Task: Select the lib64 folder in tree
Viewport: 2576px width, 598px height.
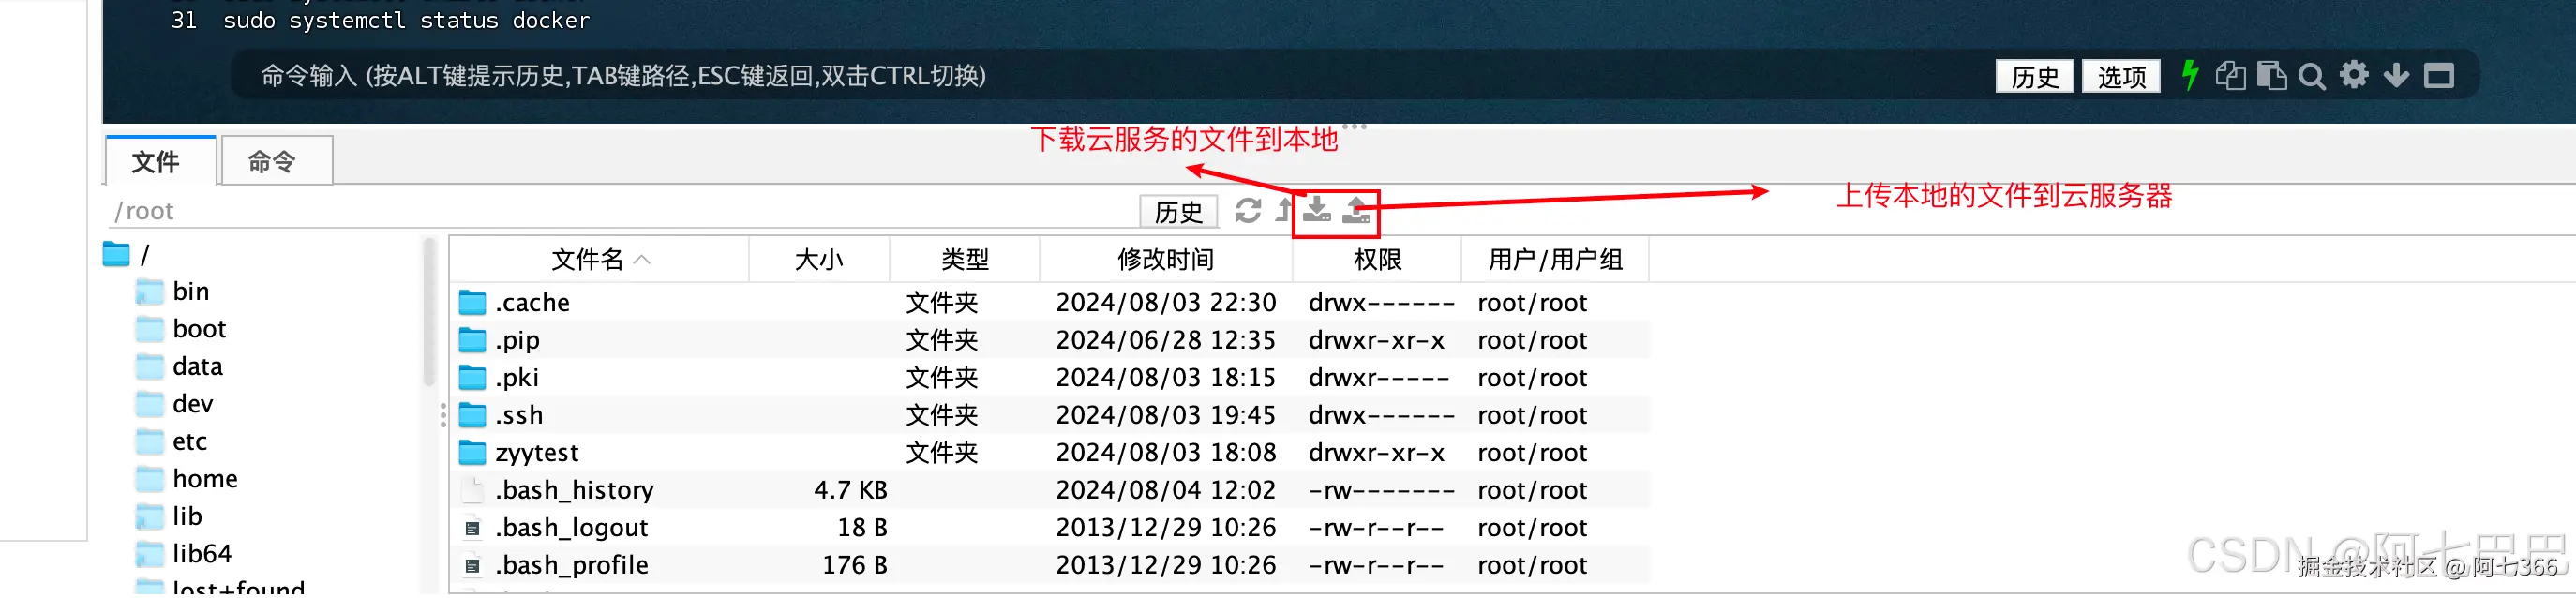Action: [184, 554]
